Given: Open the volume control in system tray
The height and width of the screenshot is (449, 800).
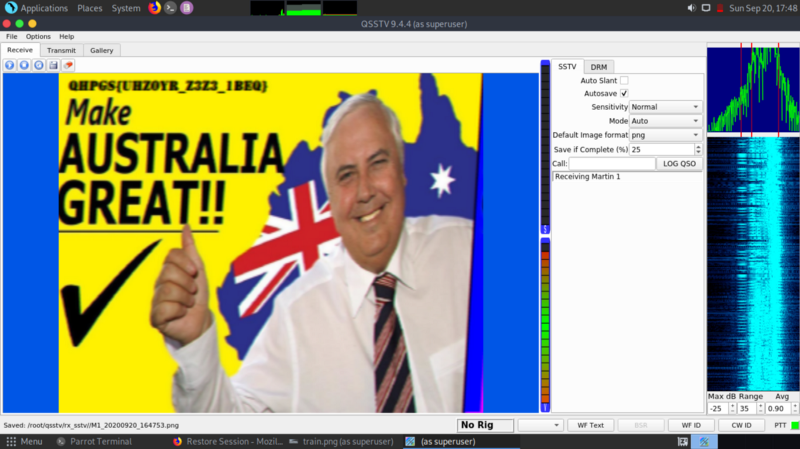Looking at the screenshot, I should click(x=691, y=8).
